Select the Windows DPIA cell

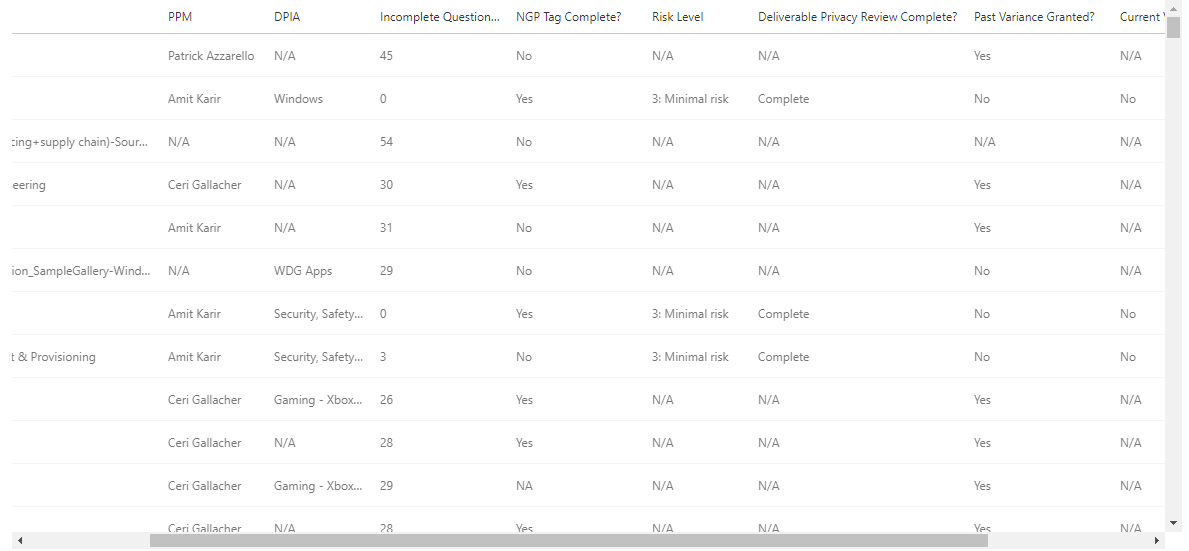tap(299, 99)
